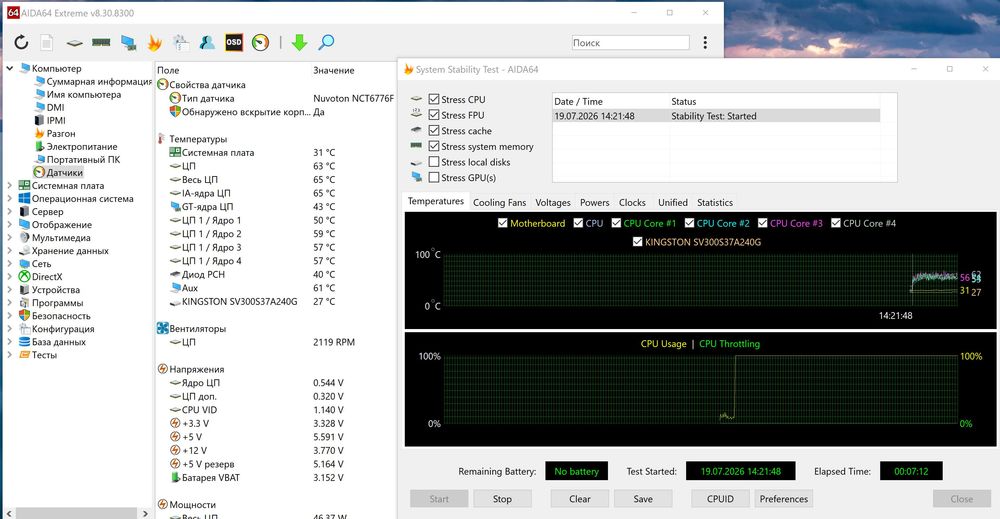Toggle the OSD panel icon
1000x519 pixels.
(x=234, y=43)
